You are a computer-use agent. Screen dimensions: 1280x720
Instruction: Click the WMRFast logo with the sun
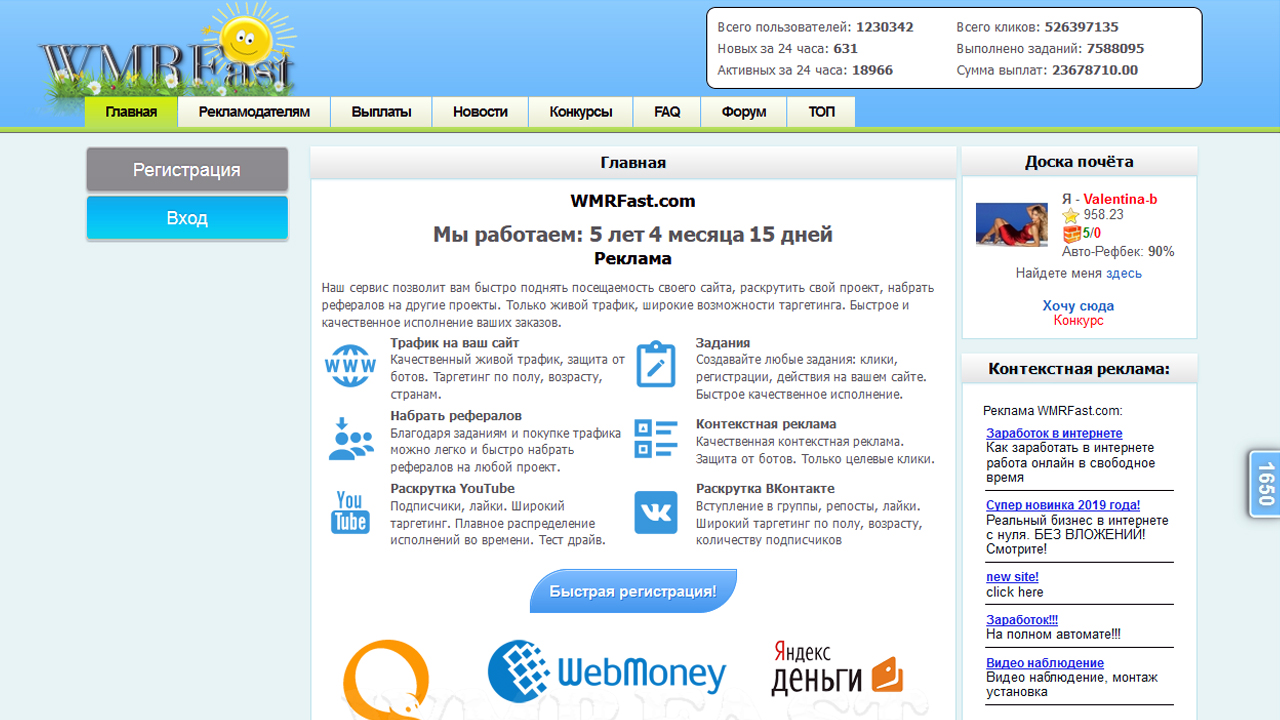(x=167, y=58)
